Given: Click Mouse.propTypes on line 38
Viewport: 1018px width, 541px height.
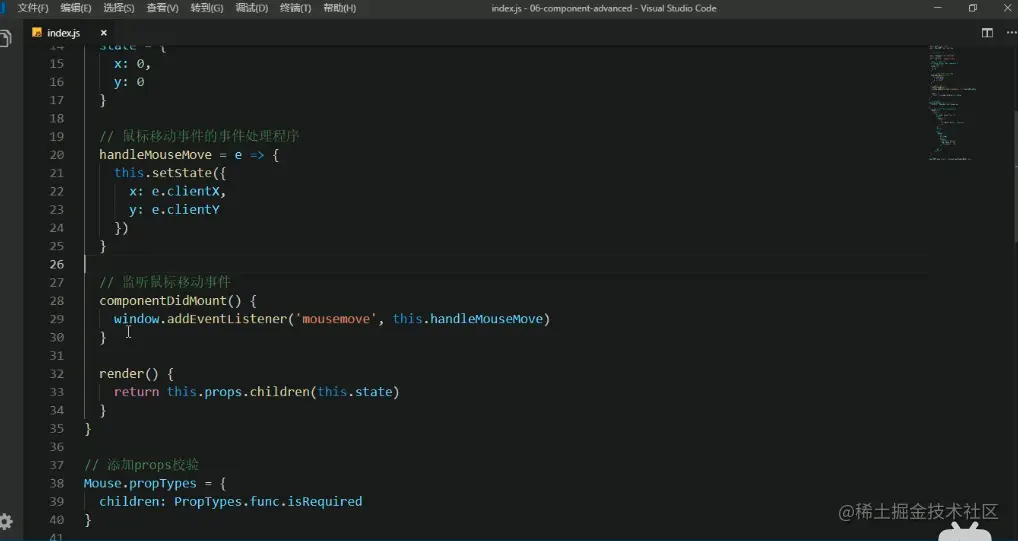Looking at the screenshot, I should coord(140,483).
